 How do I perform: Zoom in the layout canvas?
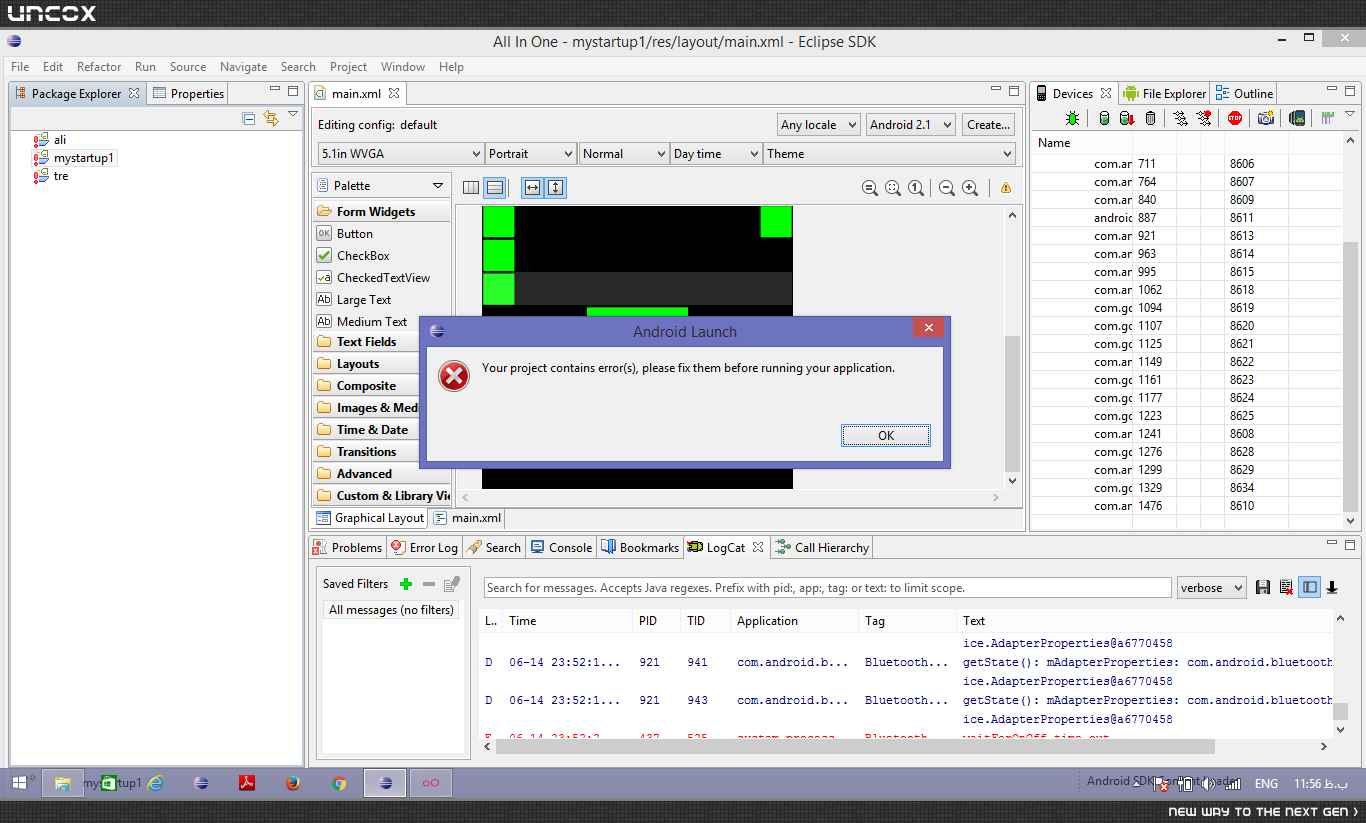tap(970, 188)
